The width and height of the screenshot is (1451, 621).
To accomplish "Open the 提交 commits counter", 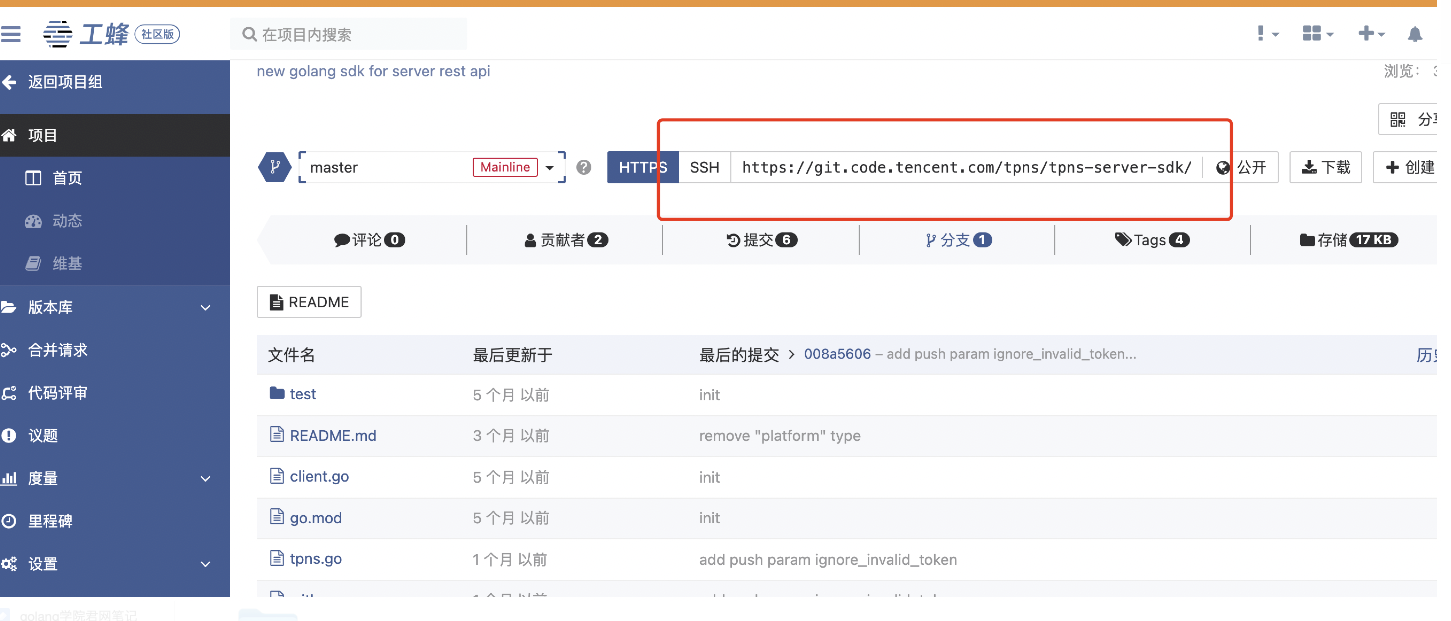I will (x=760, y=240).
